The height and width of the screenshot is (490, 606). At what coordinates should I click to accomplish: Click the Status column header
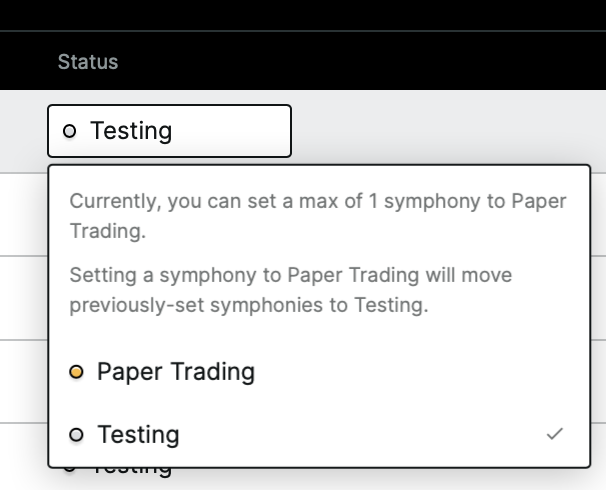point(88,62)
